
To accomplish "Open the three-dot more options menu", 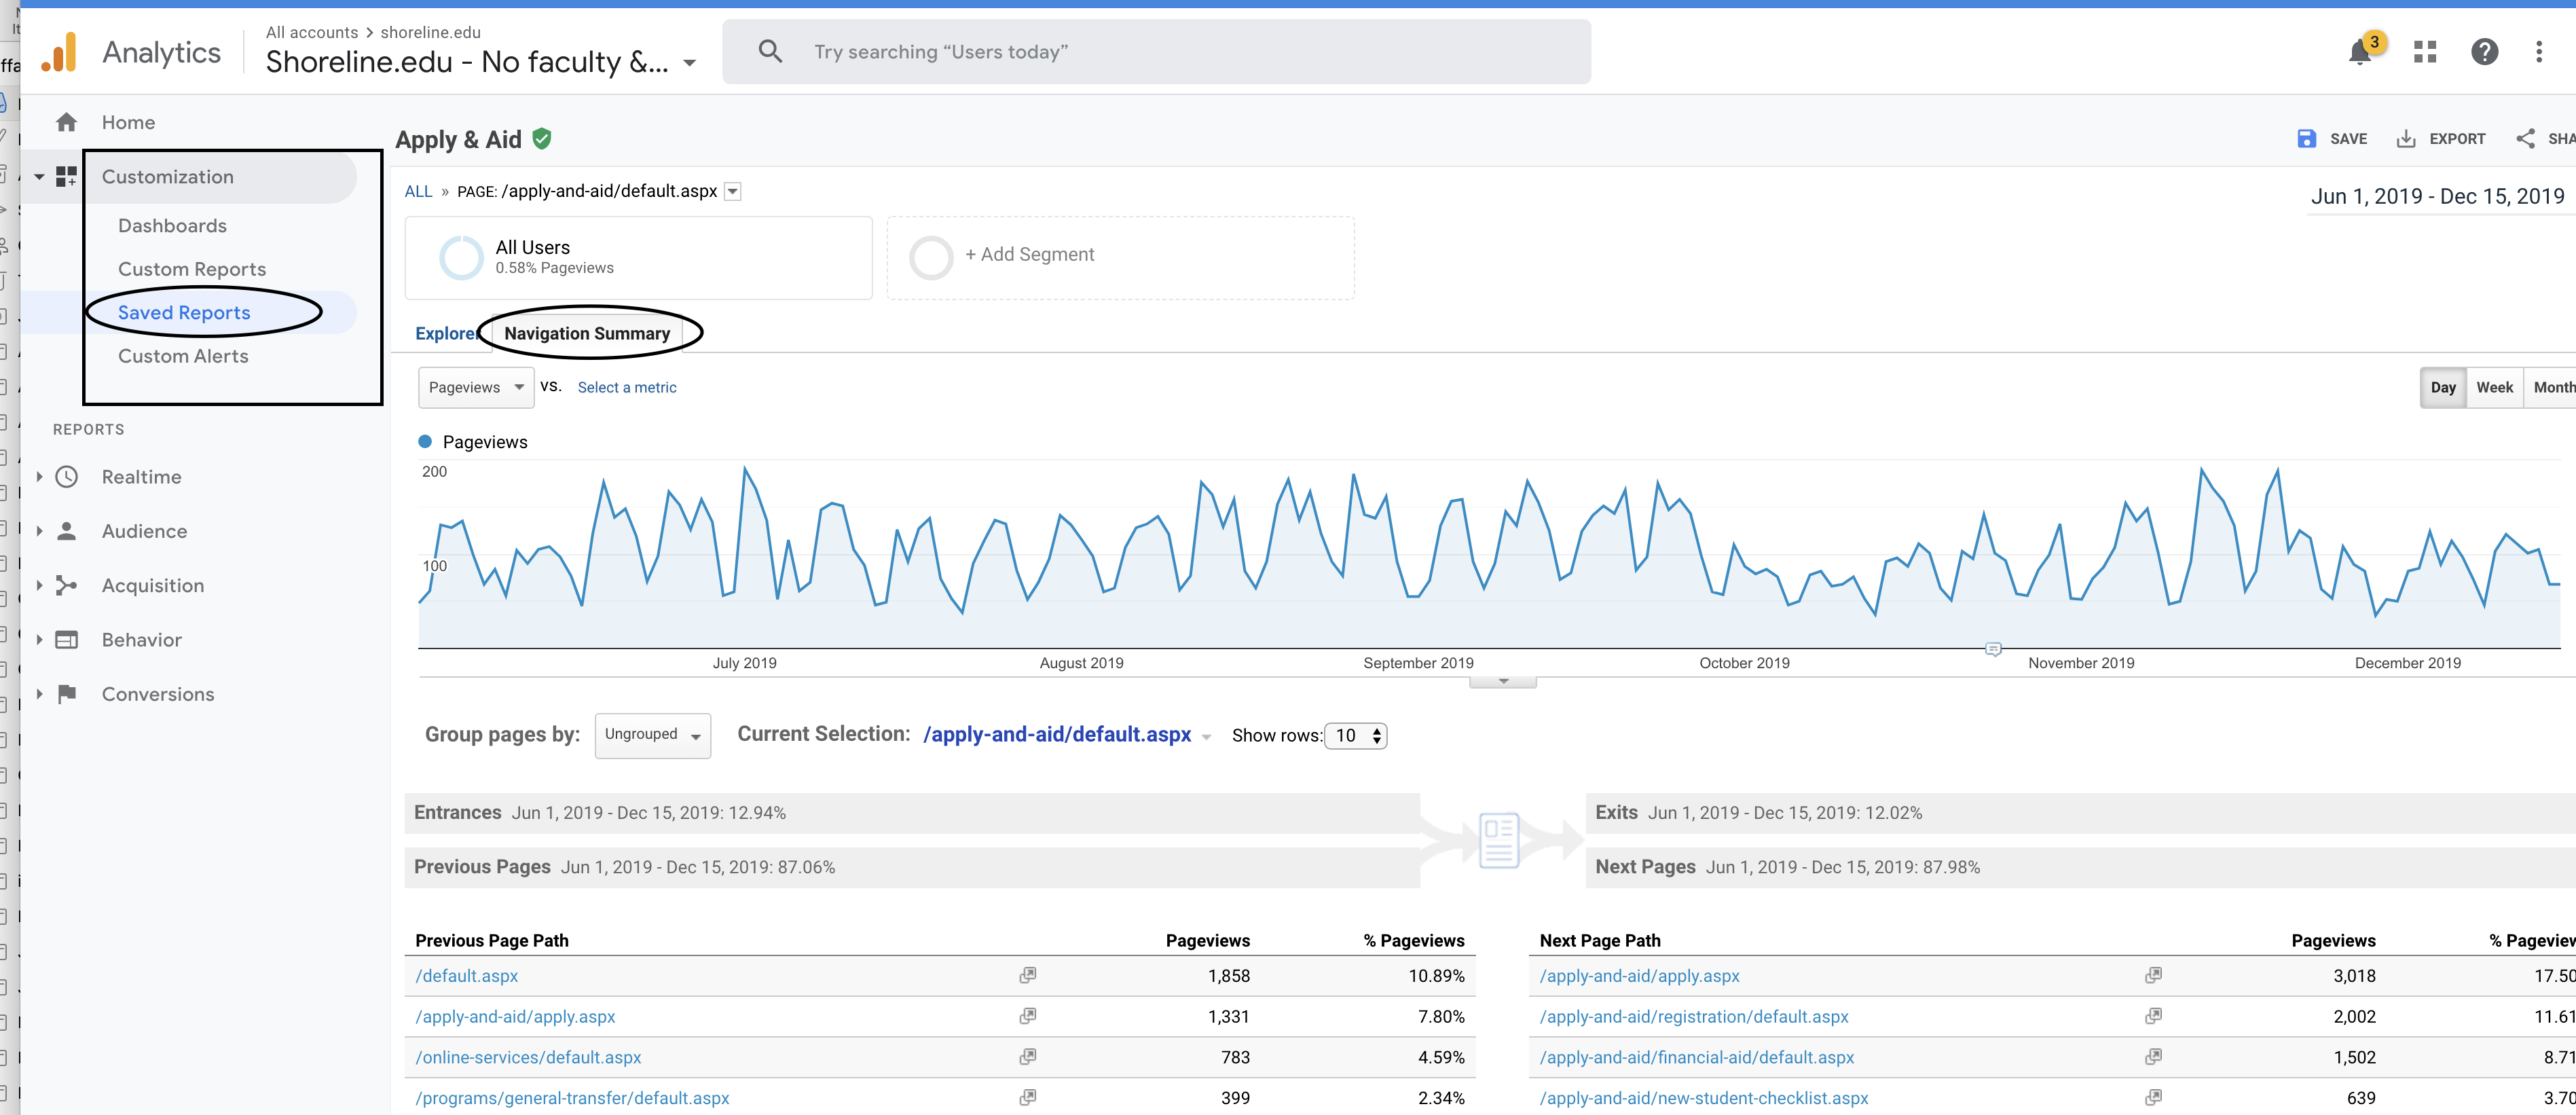I will 2539,52.
